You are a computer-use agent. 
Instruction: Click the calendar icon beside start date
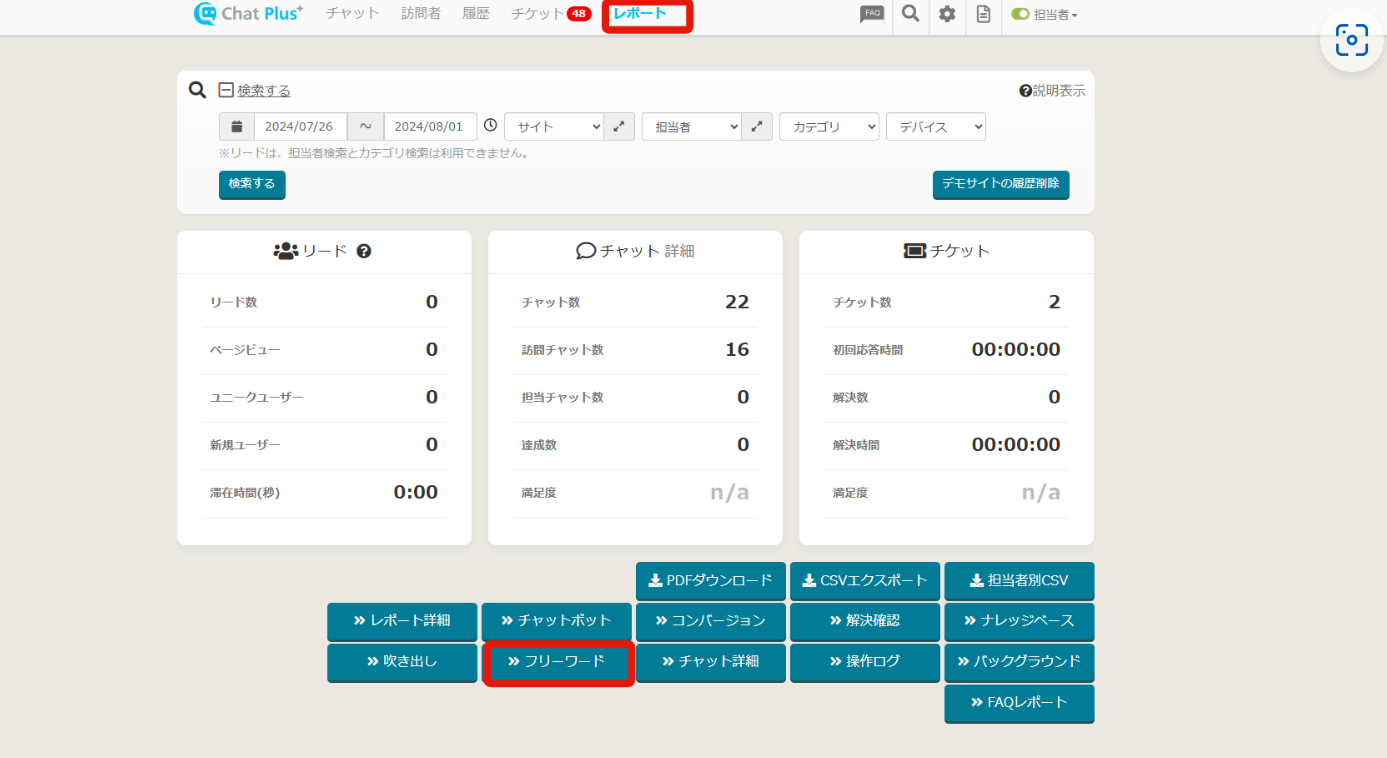pyautogui.click(x=237, y=127)
